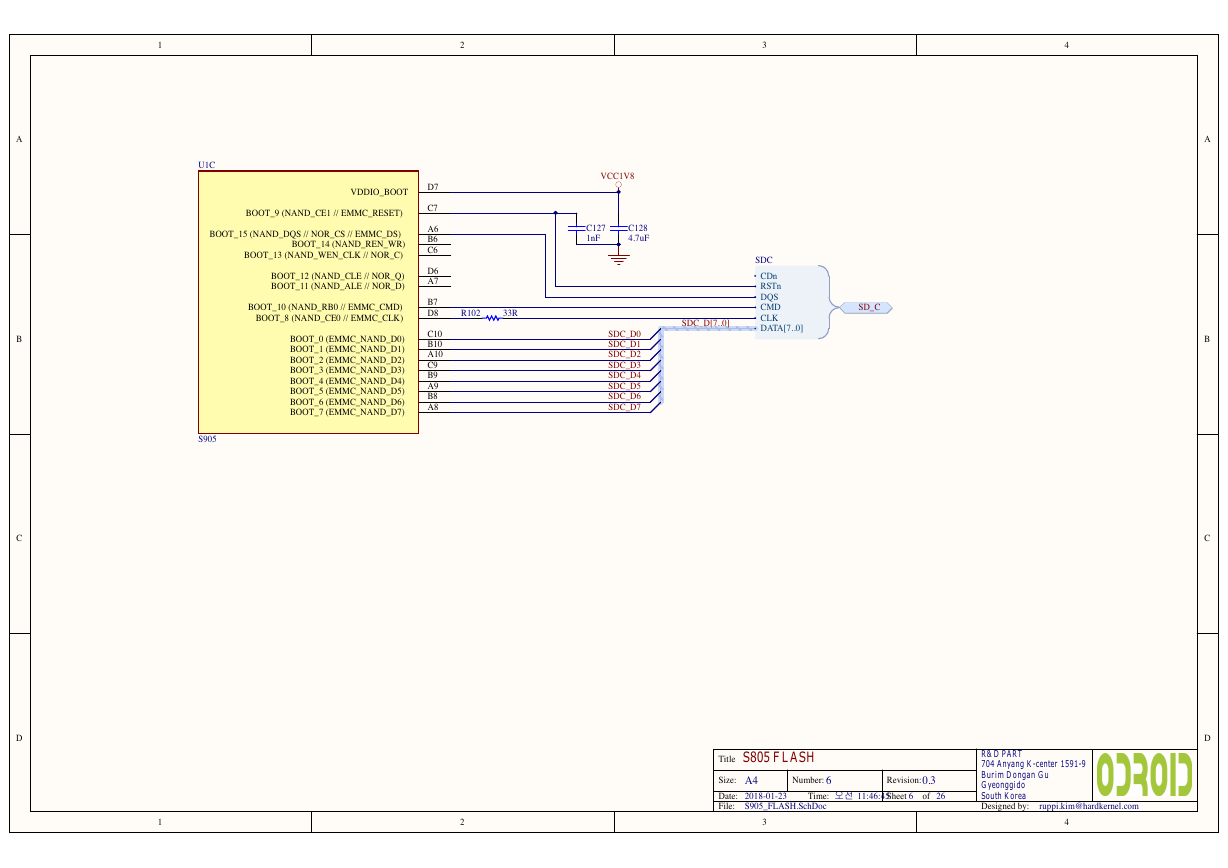Click the R&D PART address heading
This screenshot has height=868, width=1228.
[x=1001, y=754]
